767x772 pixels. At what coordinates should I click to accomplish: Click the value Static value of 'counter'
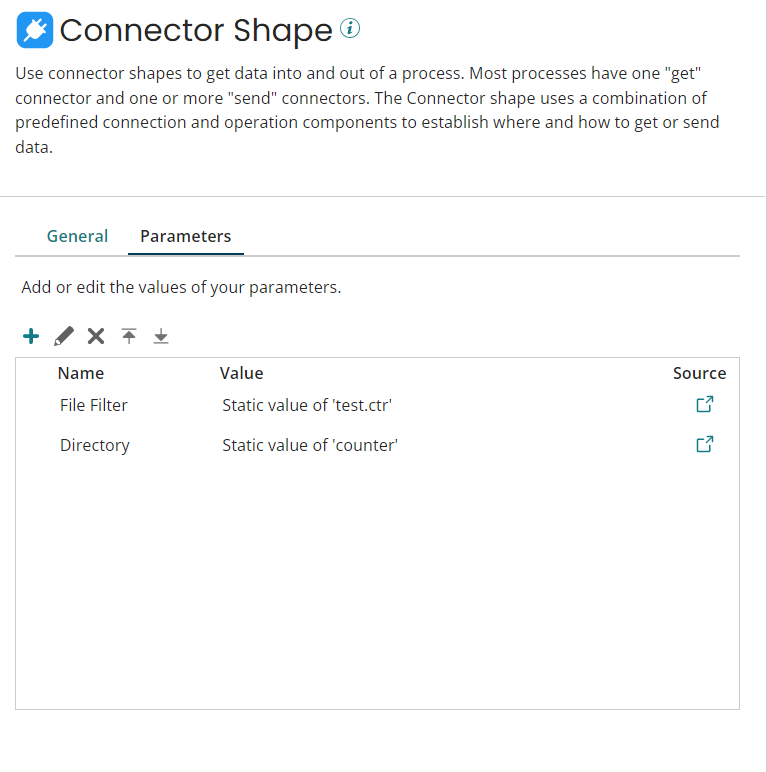310,445
